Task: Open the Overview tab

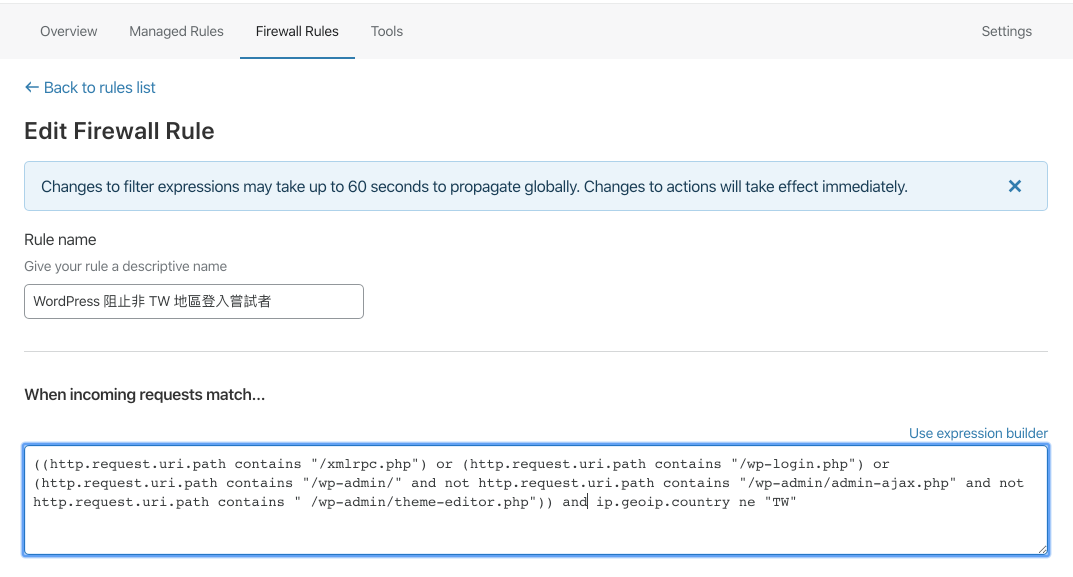Action: (x=69, y=31)
